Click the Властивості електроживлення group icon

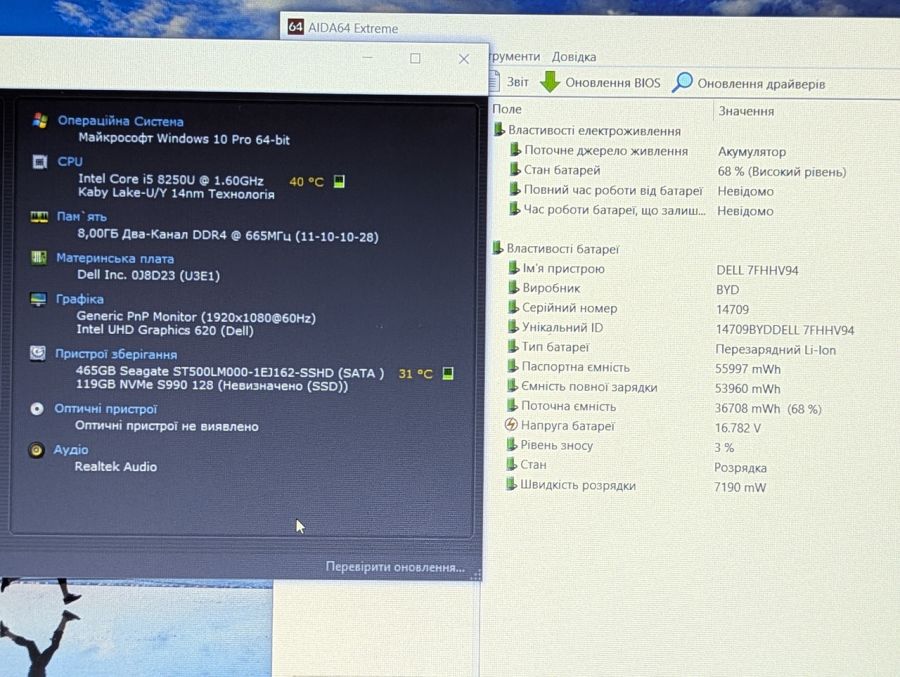coord(499,130)
